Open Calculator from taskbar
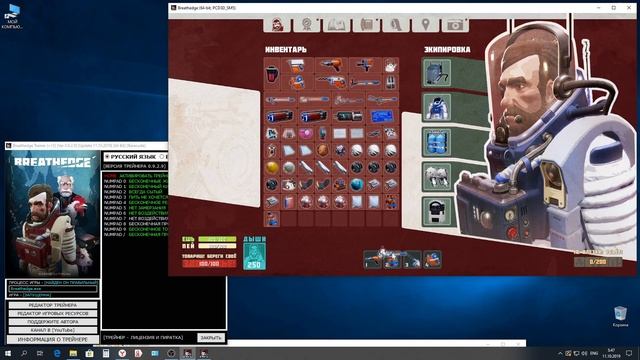 coord(106,353)
